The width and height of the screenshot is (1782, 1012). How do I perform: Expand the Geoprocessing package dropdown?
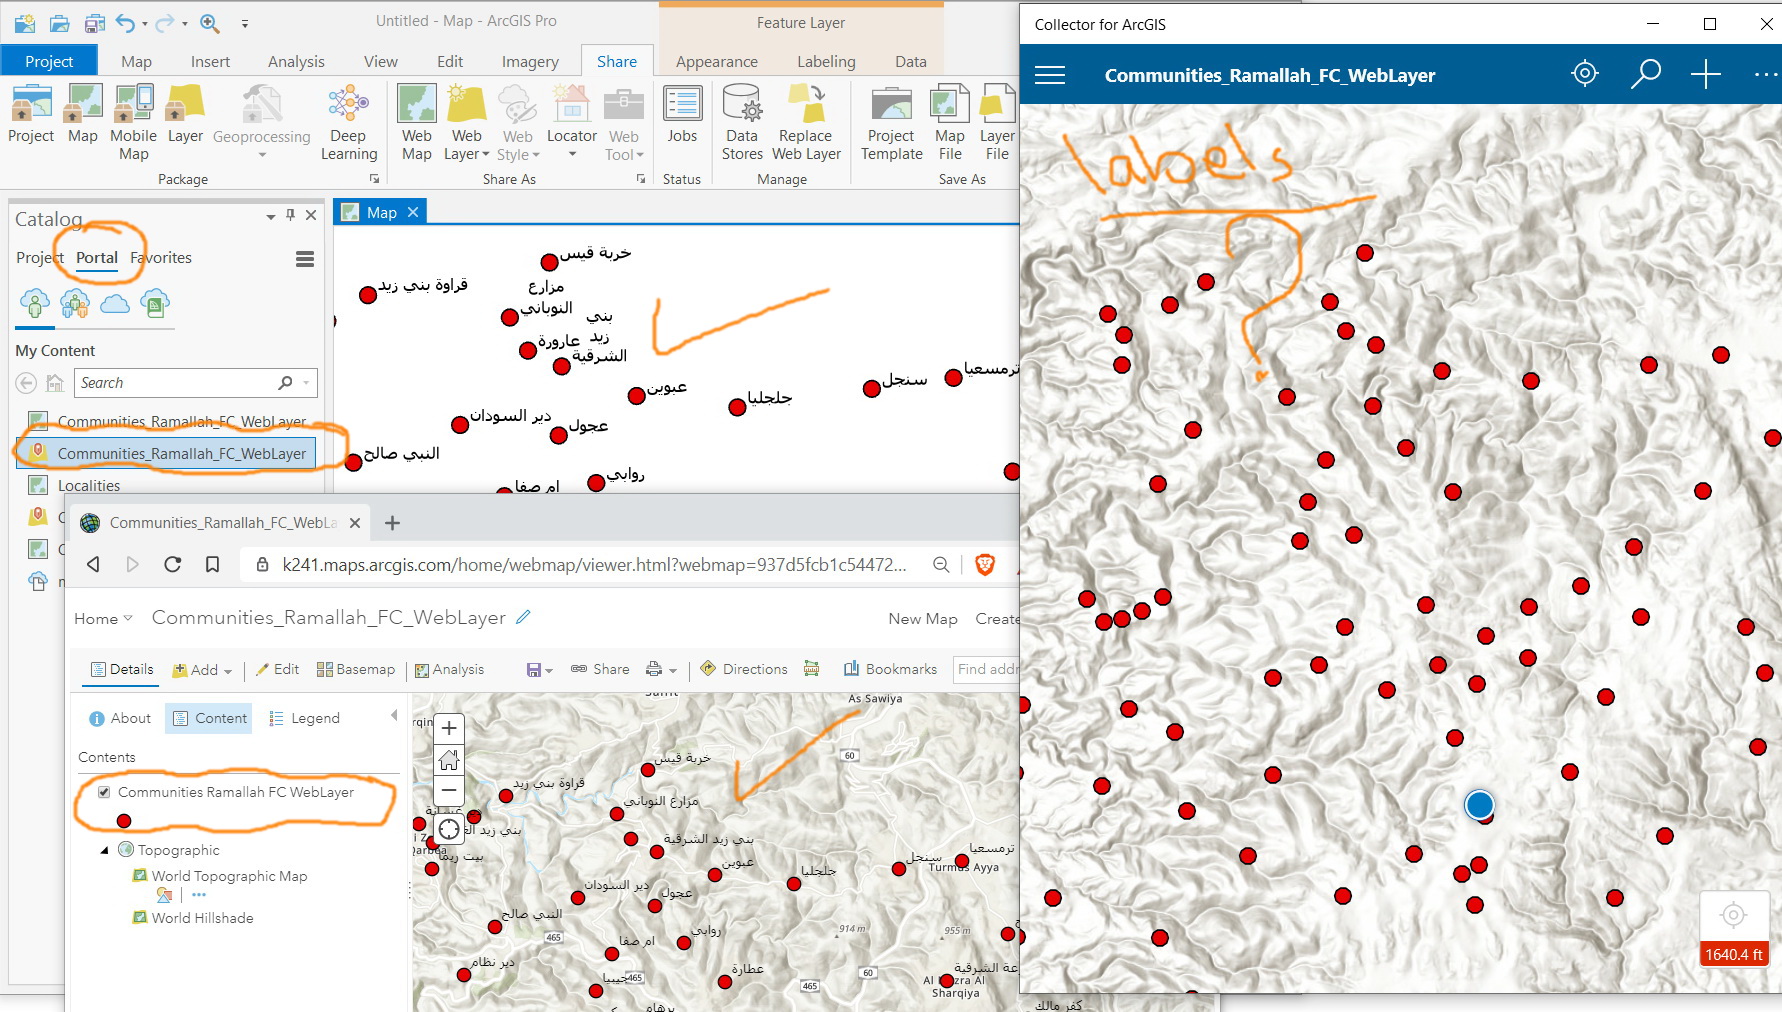coord(262,155)
